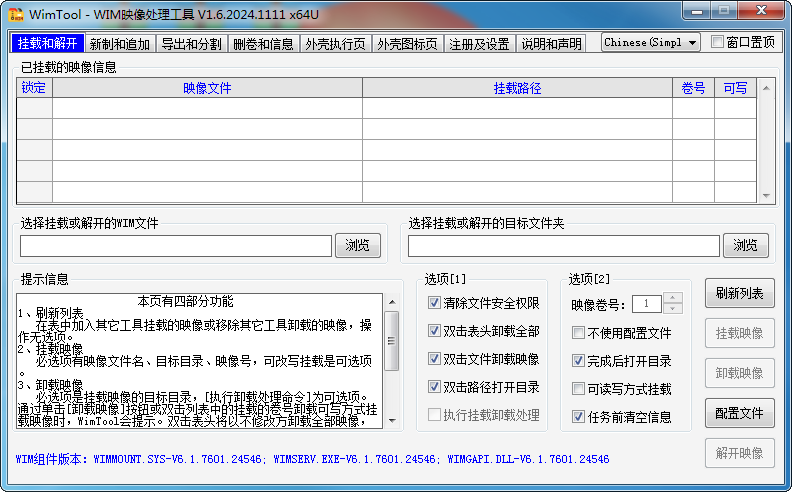Image resolution: width=792 pixels, height=492 pixels.
Task: Go to the 外壳执行页 tab
Action: click(x=335, y=44)
